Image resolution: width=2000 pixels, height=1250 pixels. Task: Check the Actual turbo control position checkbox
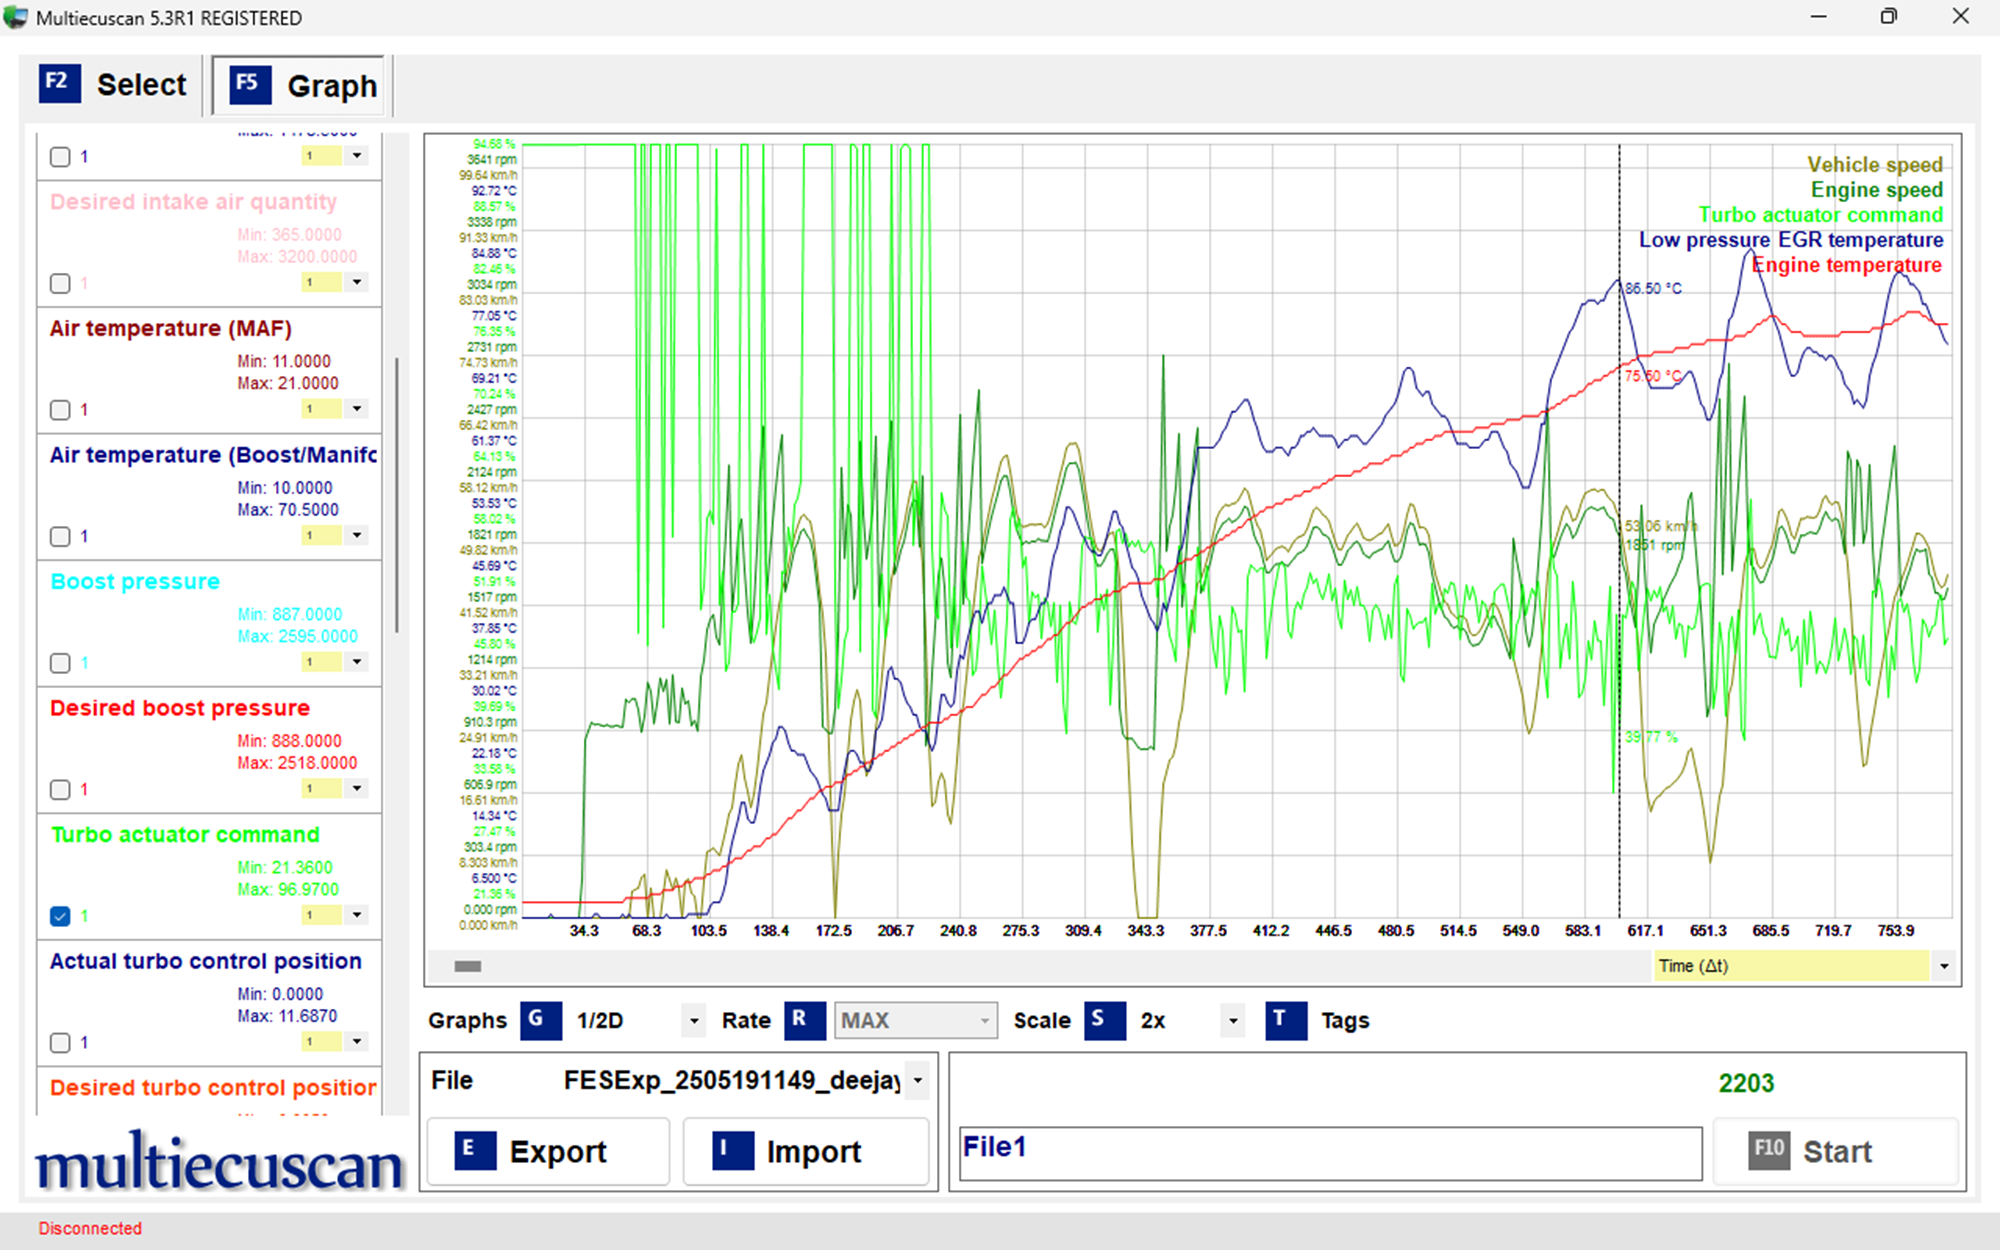(60, 1042)
